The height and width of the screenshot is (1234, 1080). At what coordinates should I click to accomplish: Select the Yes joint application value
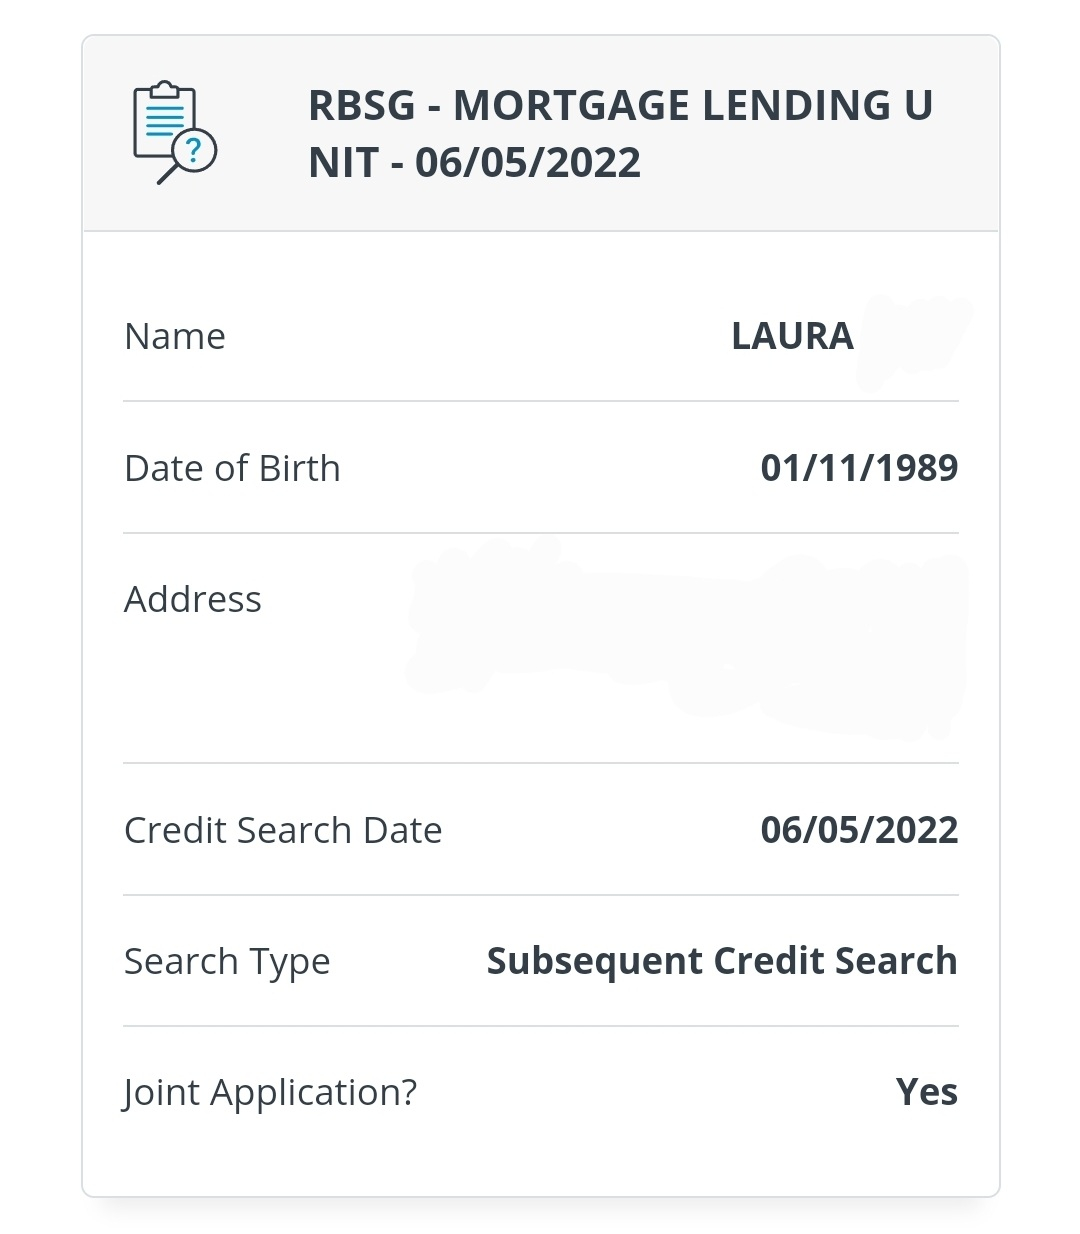pos(927,1092)
